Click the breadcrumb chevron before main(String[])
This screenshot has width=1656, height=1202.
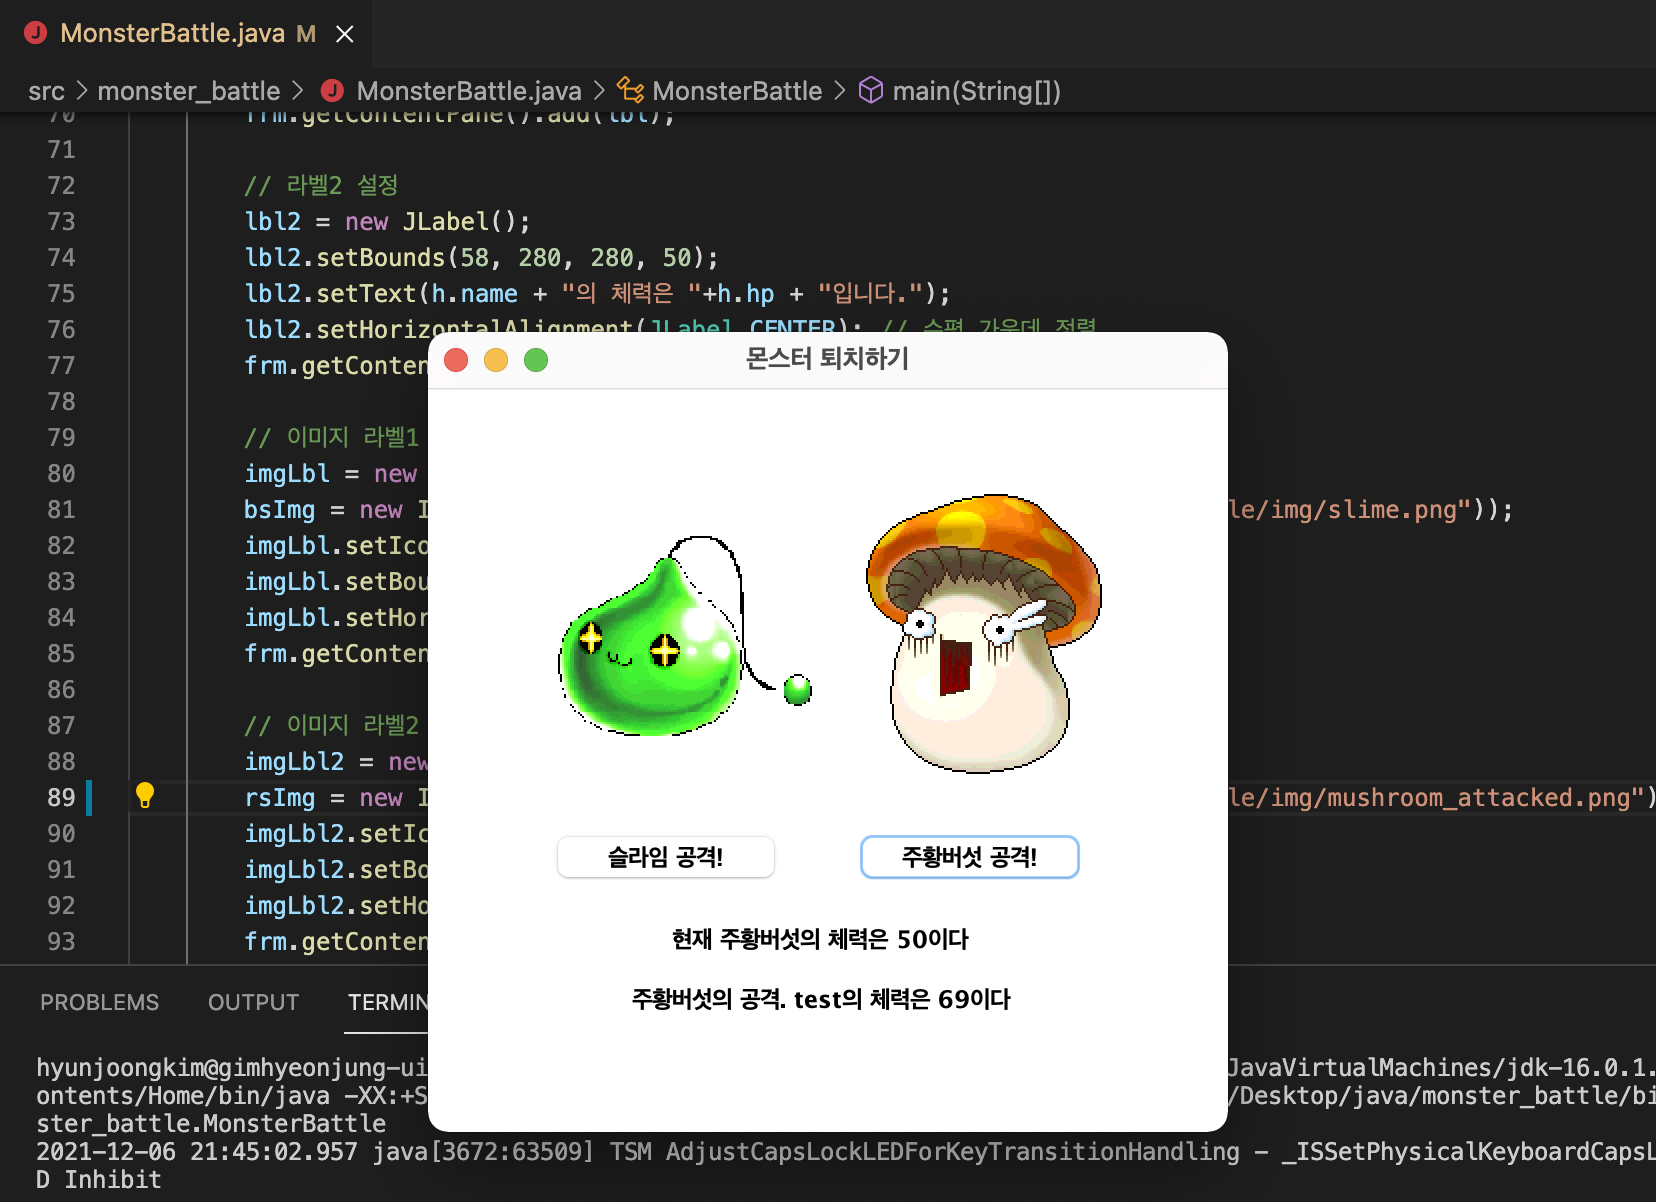tap(840, 91)
